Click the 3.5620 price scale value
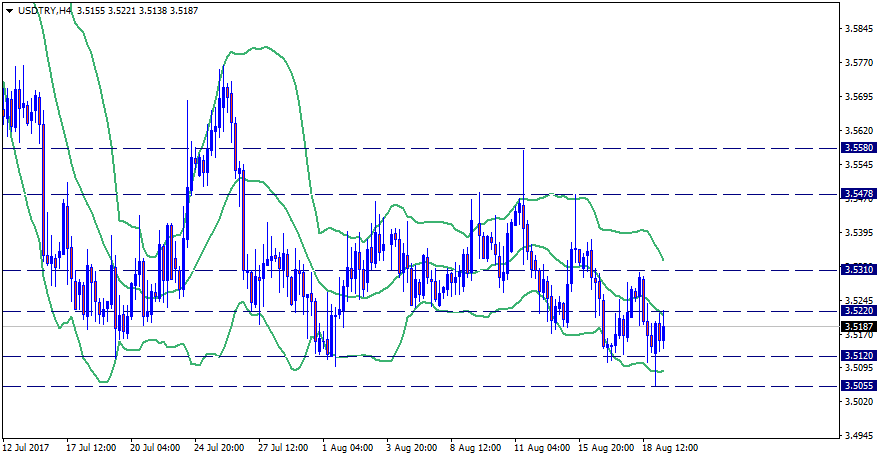 857,131
